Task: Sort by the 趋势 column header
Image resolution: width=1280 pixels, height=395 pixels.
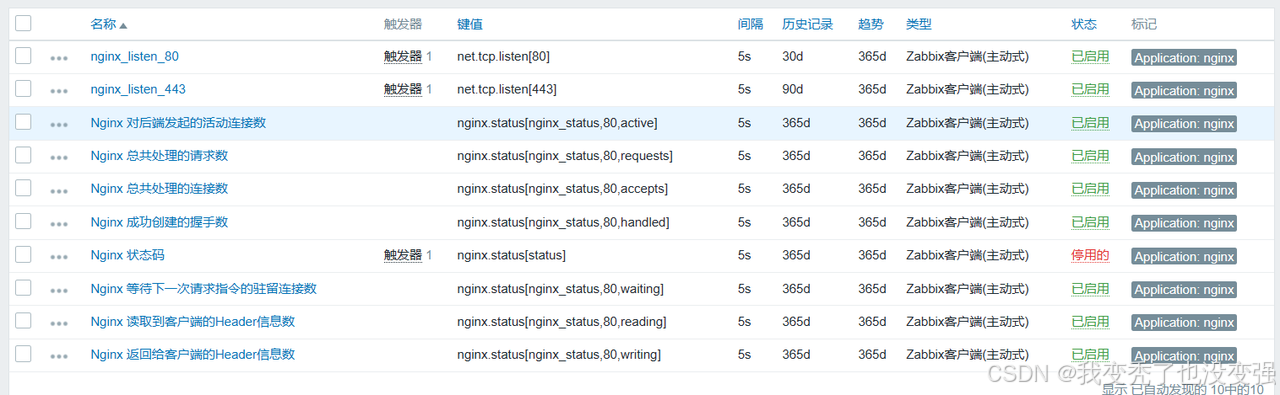Action: 870,24
